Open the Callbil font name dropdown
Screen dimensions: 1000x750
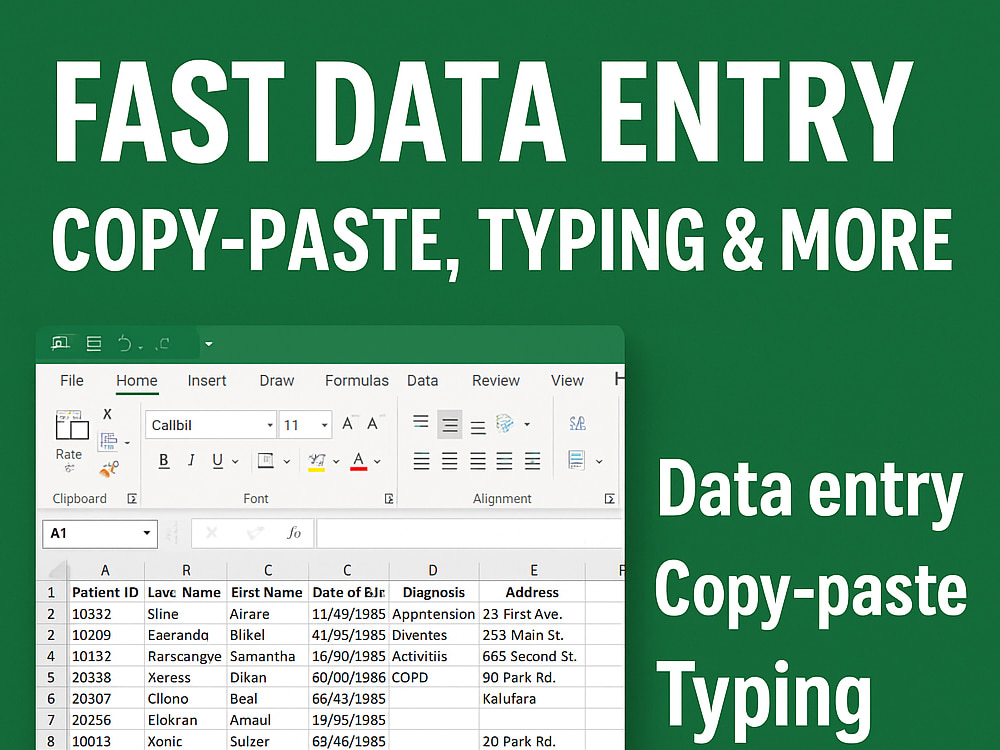(x=270, y=425)
